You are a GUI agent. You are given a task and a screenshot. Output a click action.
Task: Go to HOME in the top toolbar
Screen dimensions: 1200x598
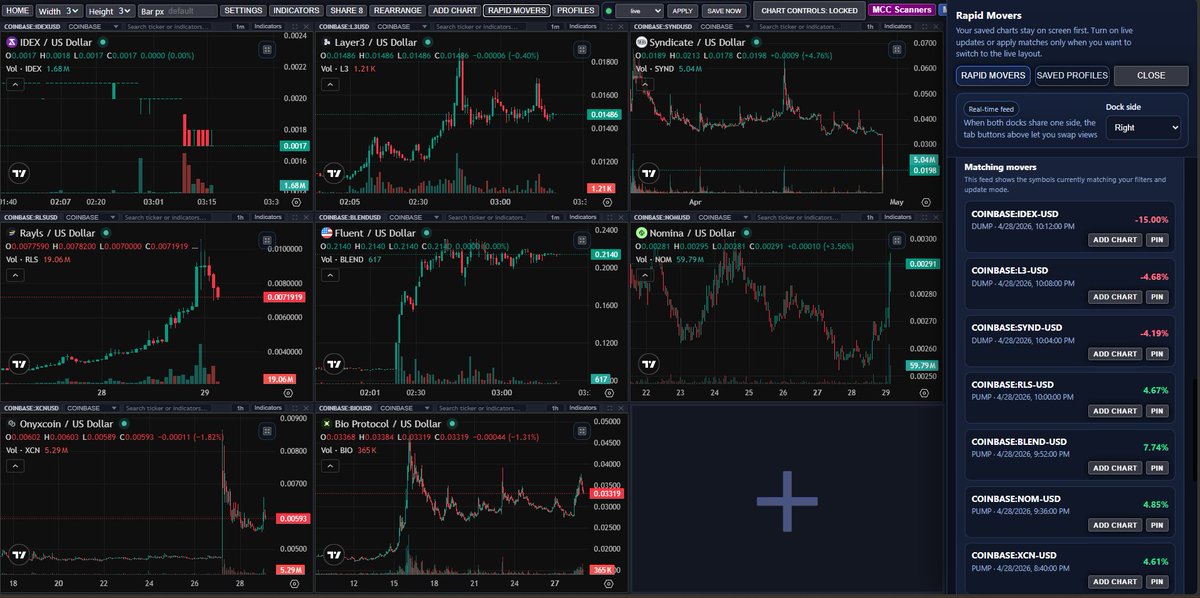18,10
